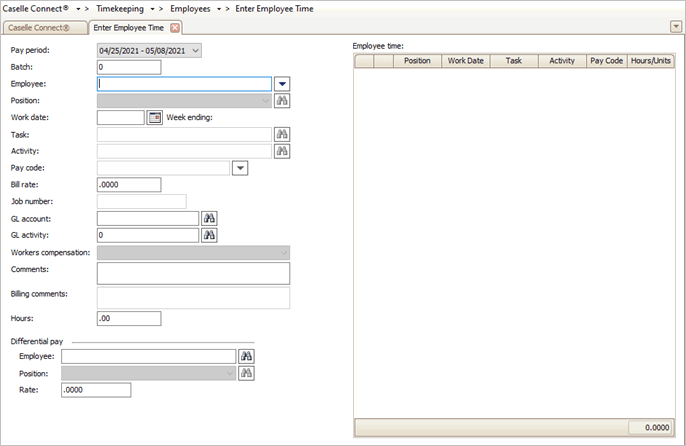
Task: Open the calendar picker for Work date
Action: pyautogui.click(x=154, y=118)
